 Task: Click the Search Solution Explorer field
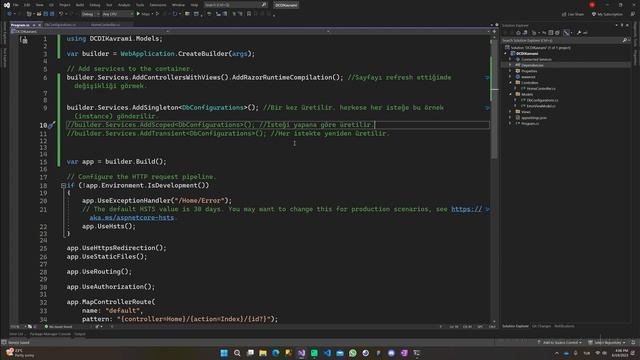pyautogui.click(x=561, y=40)
